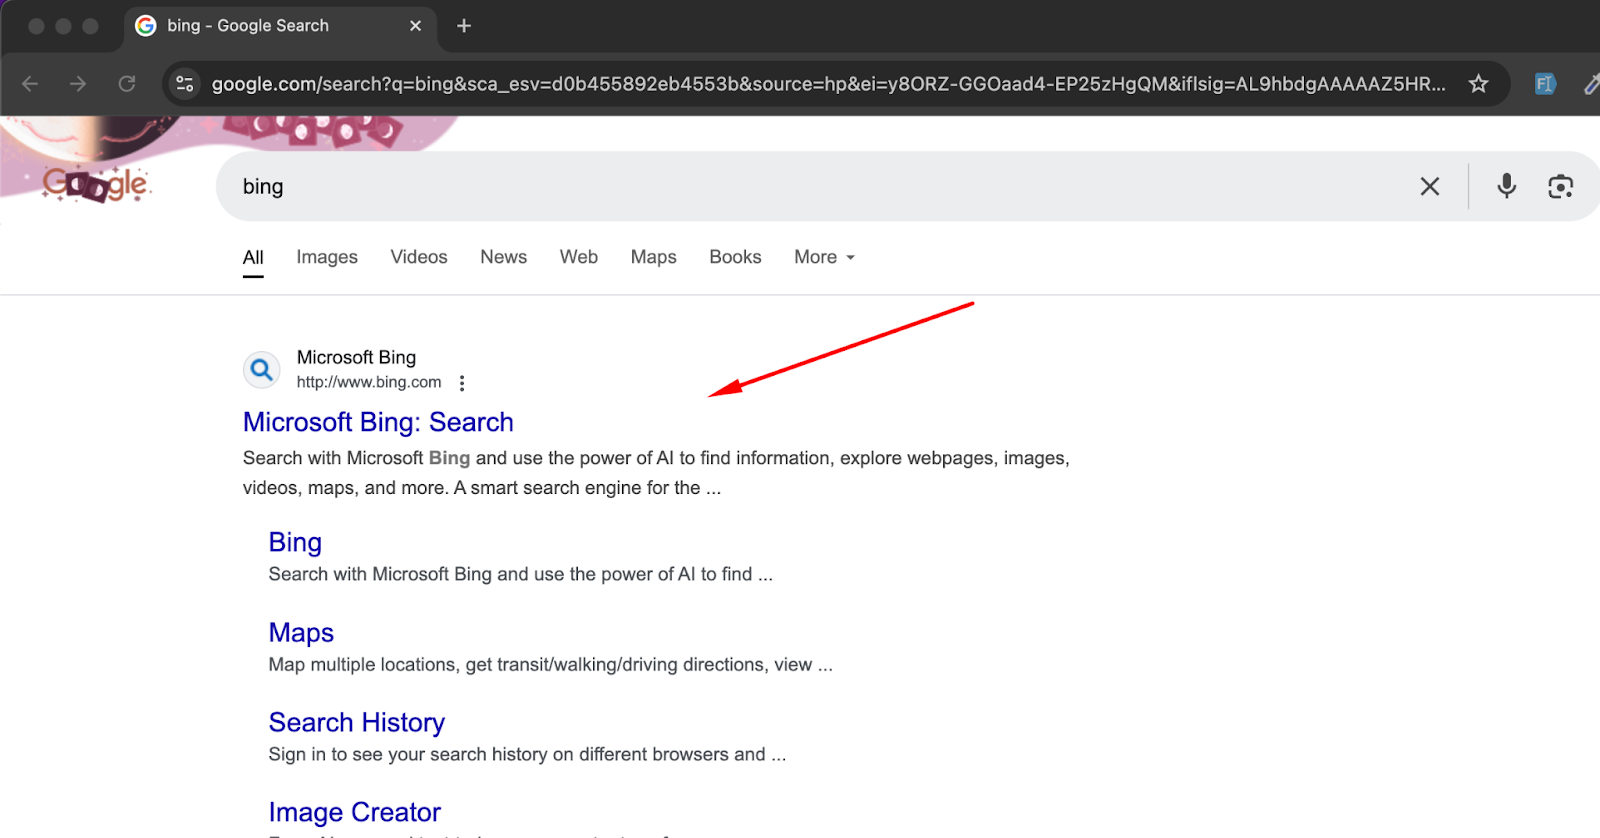This screenshot has height=838, width=1600.
Task: Select the bing - Google Search tab
Action: pos(280,26)
